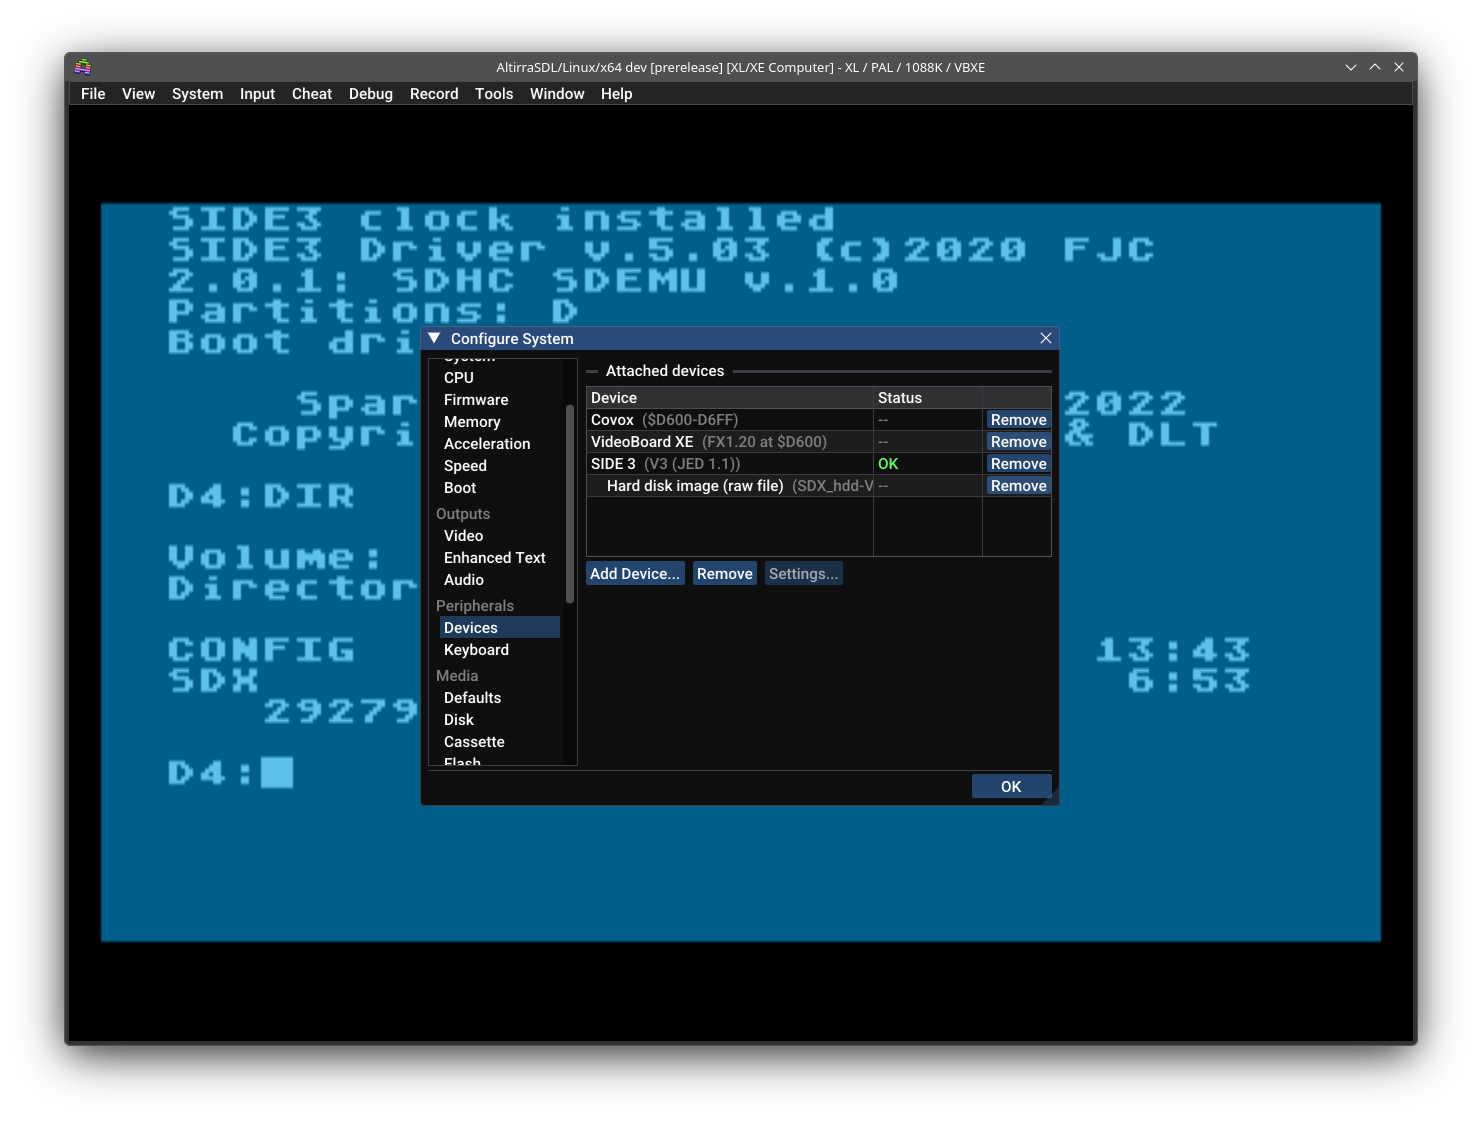
Task: Collapse the Configure System dialog triangle
Action: click(x=434, y=338)
